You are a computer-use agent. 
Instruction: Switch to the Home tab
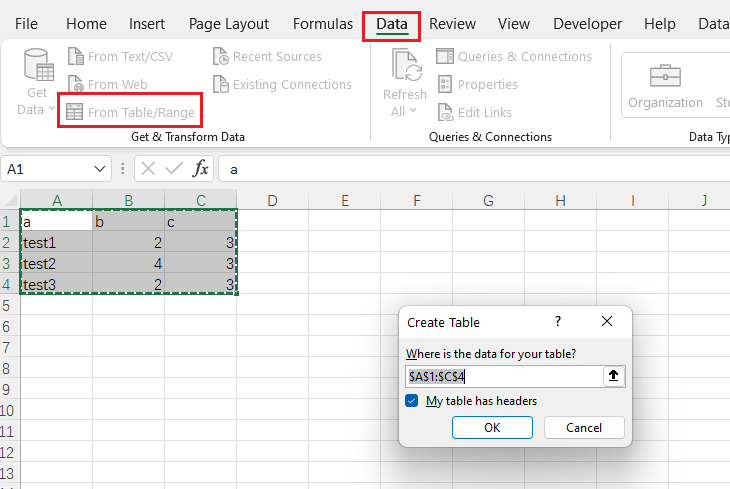86,24
